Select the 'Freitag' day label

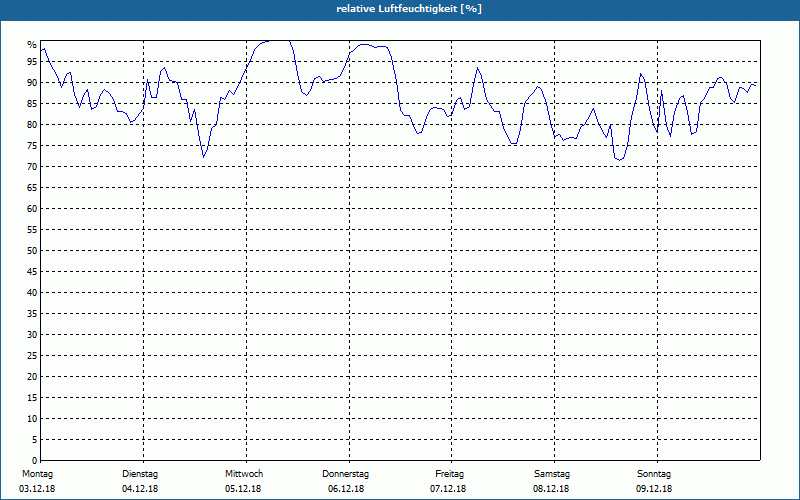pyautogui.click(x=449, y=474)
